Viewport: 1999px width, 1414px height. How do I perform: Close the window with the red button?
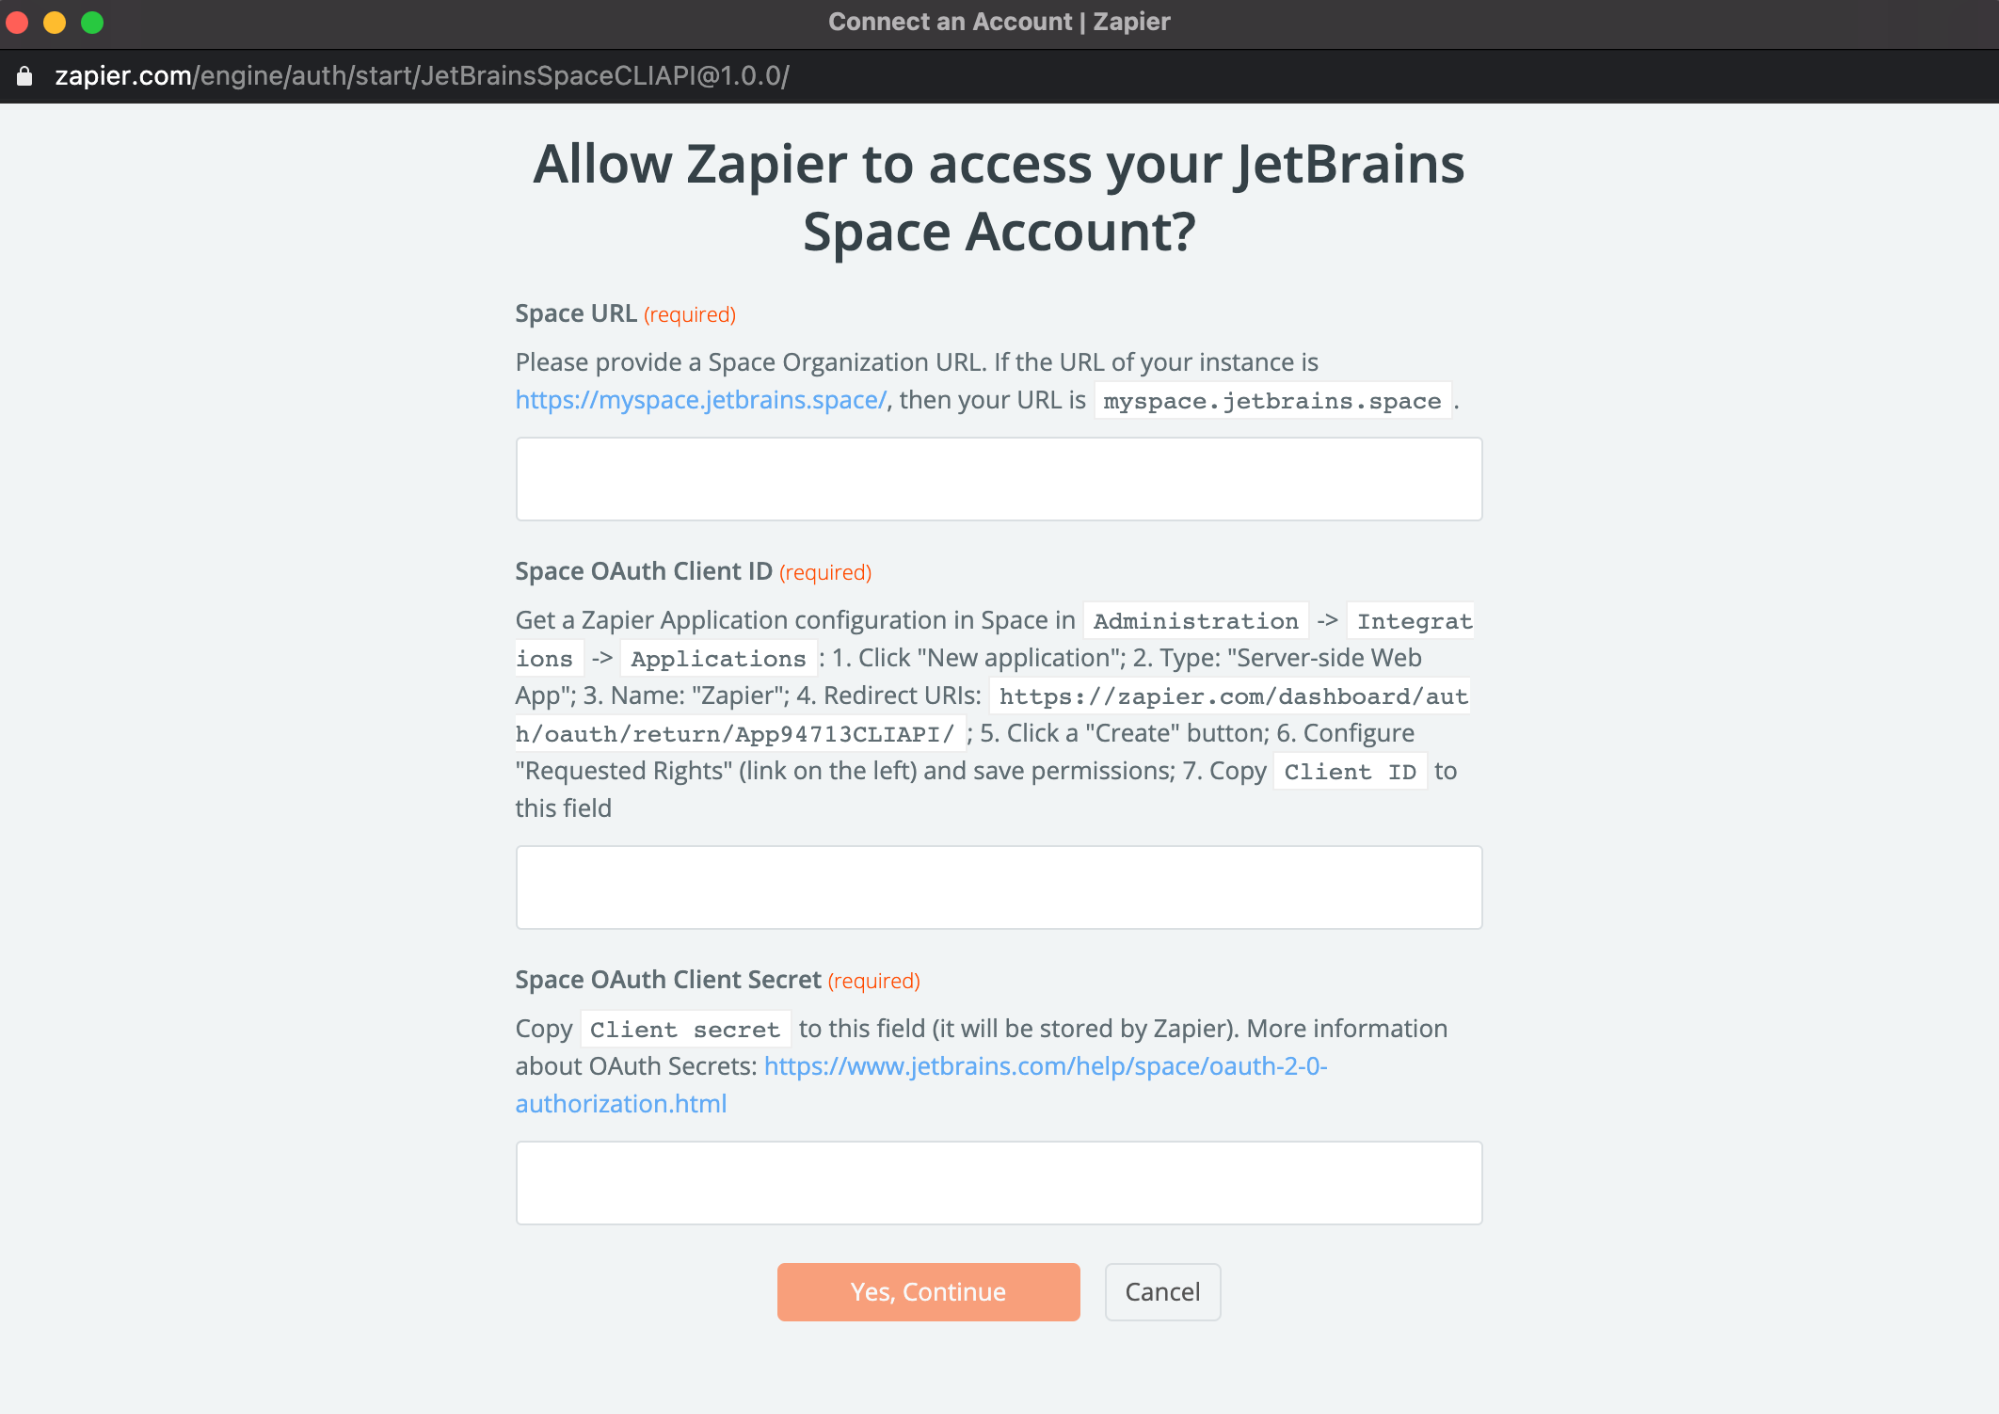point(17,22)
